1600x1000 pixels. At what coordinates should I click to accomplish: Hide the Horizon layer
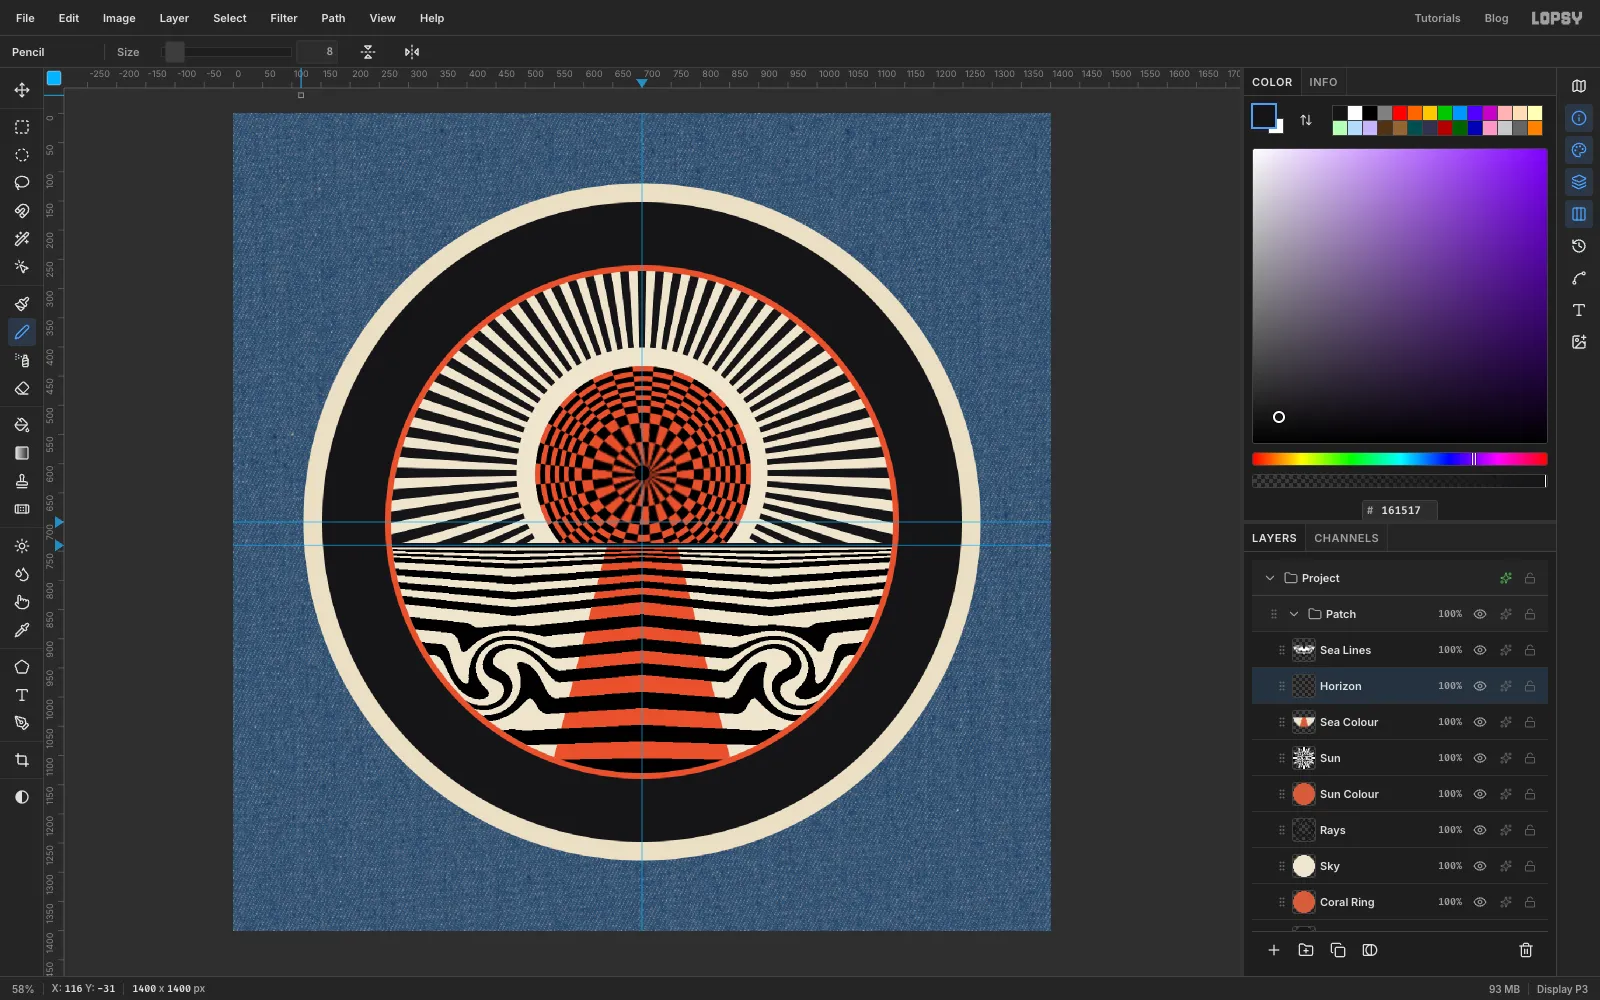click(x=1480, y=686)
